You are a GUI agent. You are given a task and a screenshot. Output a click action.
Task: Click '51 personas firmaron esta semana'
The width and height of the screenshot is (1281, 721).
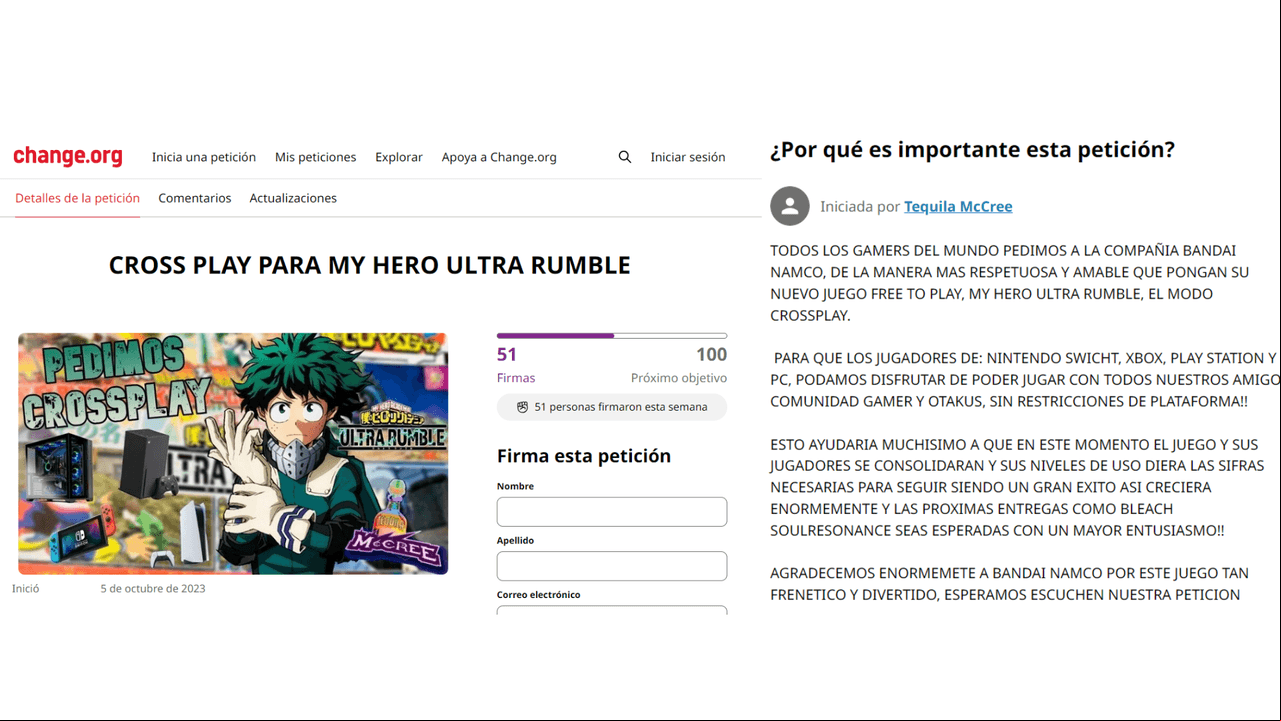[621, 407]
